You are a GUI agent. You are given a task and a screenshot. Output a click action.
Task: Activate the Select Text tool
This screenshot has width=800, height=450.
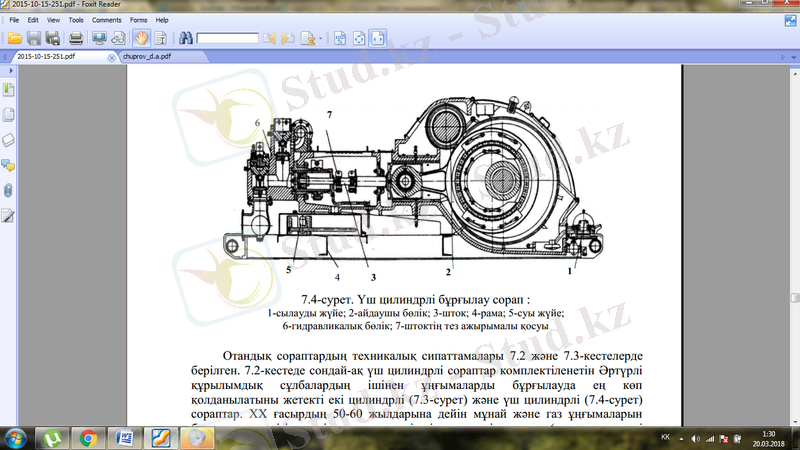click(x=159, y=39)
